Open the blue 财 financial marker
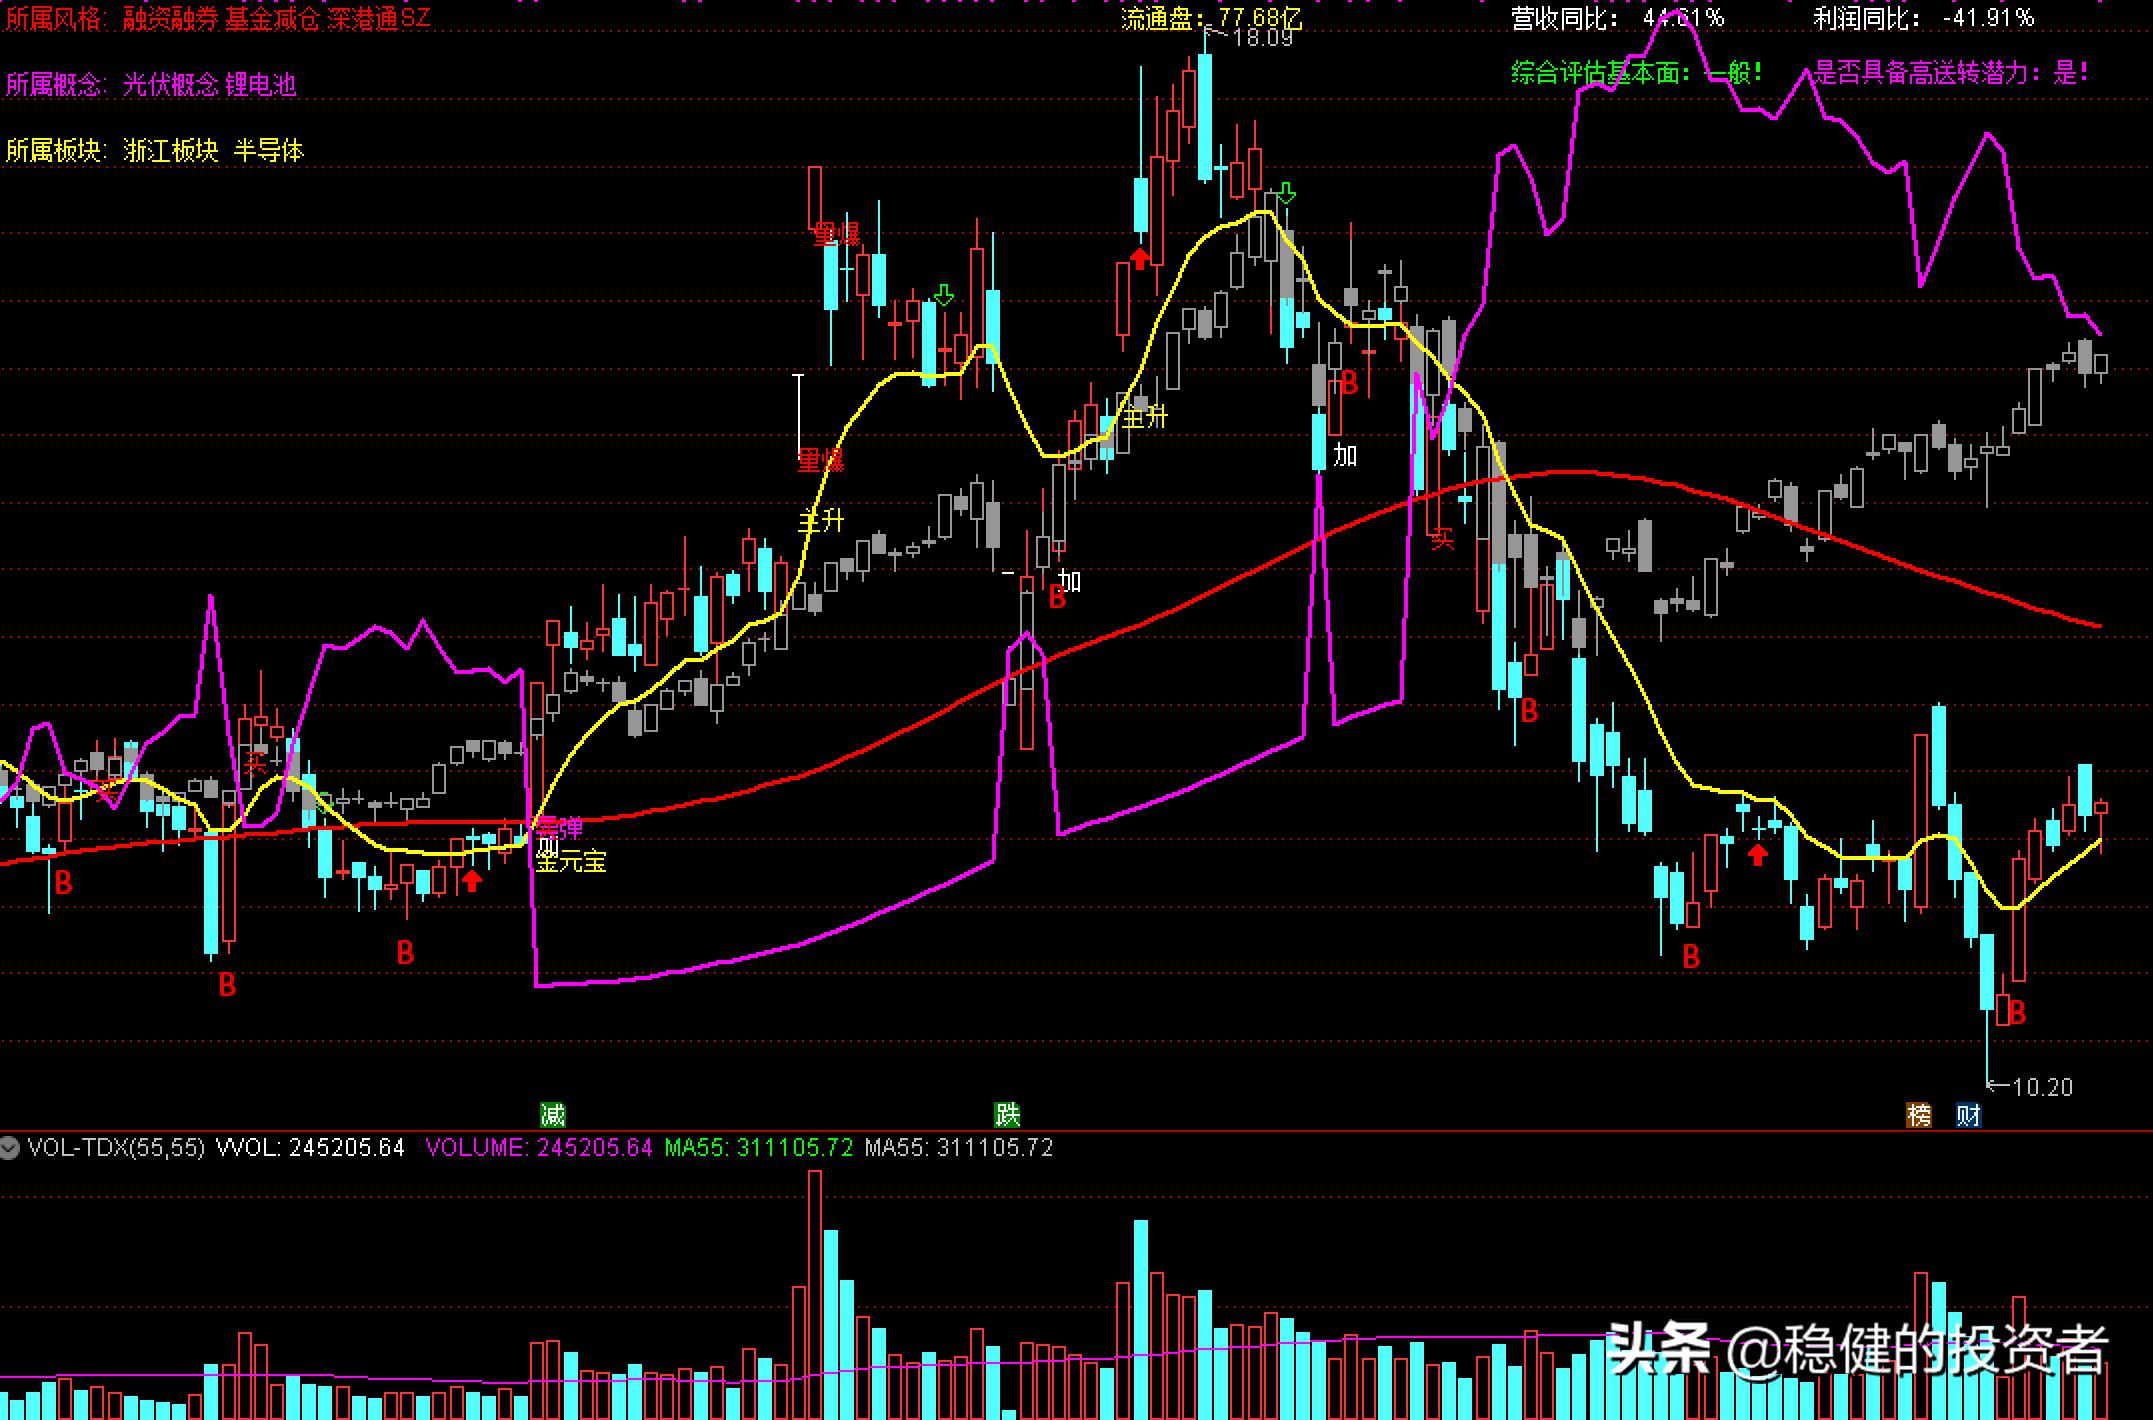The width and height of the screenshot is (2153, 1420). 1968,1114
